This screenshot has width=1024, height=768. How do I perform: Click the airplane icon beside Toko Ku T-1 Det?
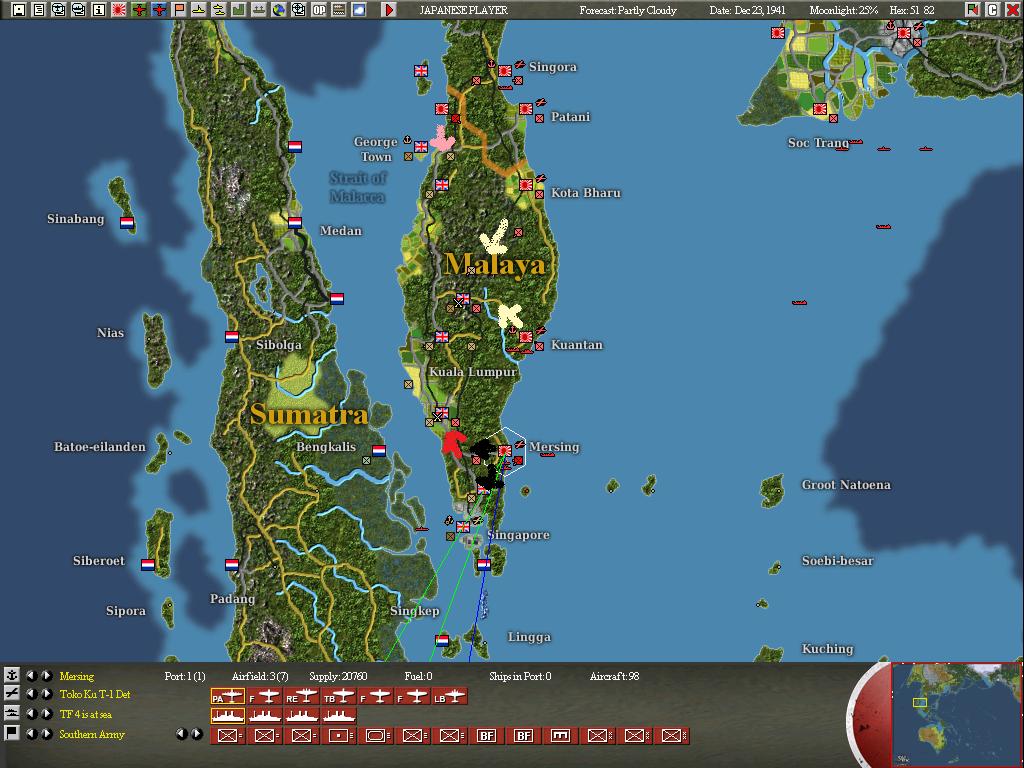tap(12, 694)
